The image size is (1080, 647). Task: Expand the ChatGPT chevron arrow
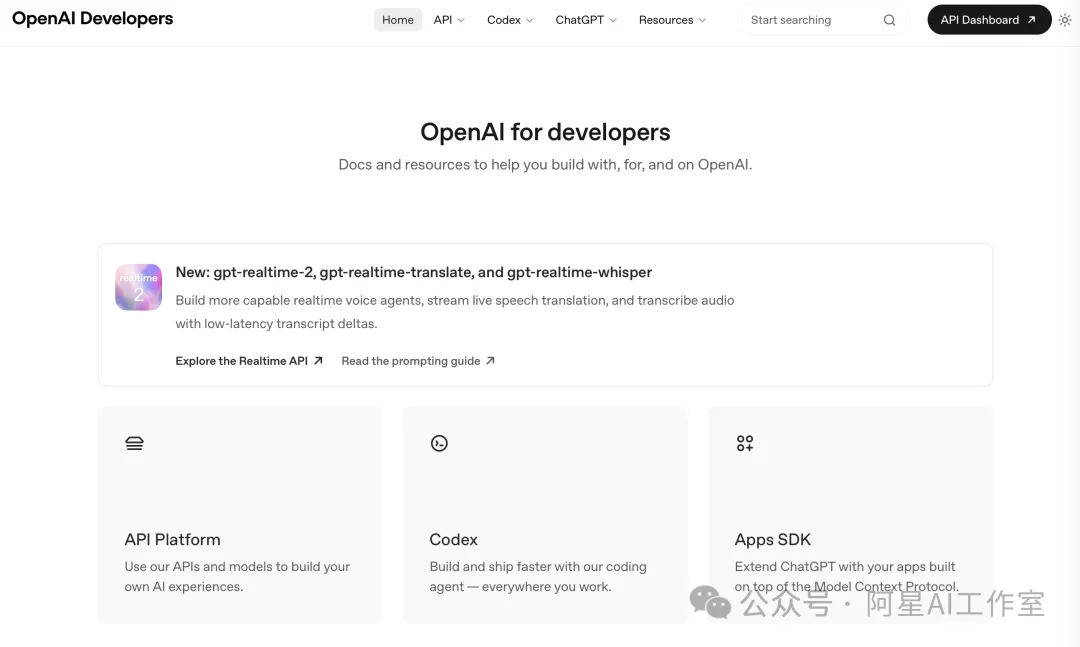point(612,21)
